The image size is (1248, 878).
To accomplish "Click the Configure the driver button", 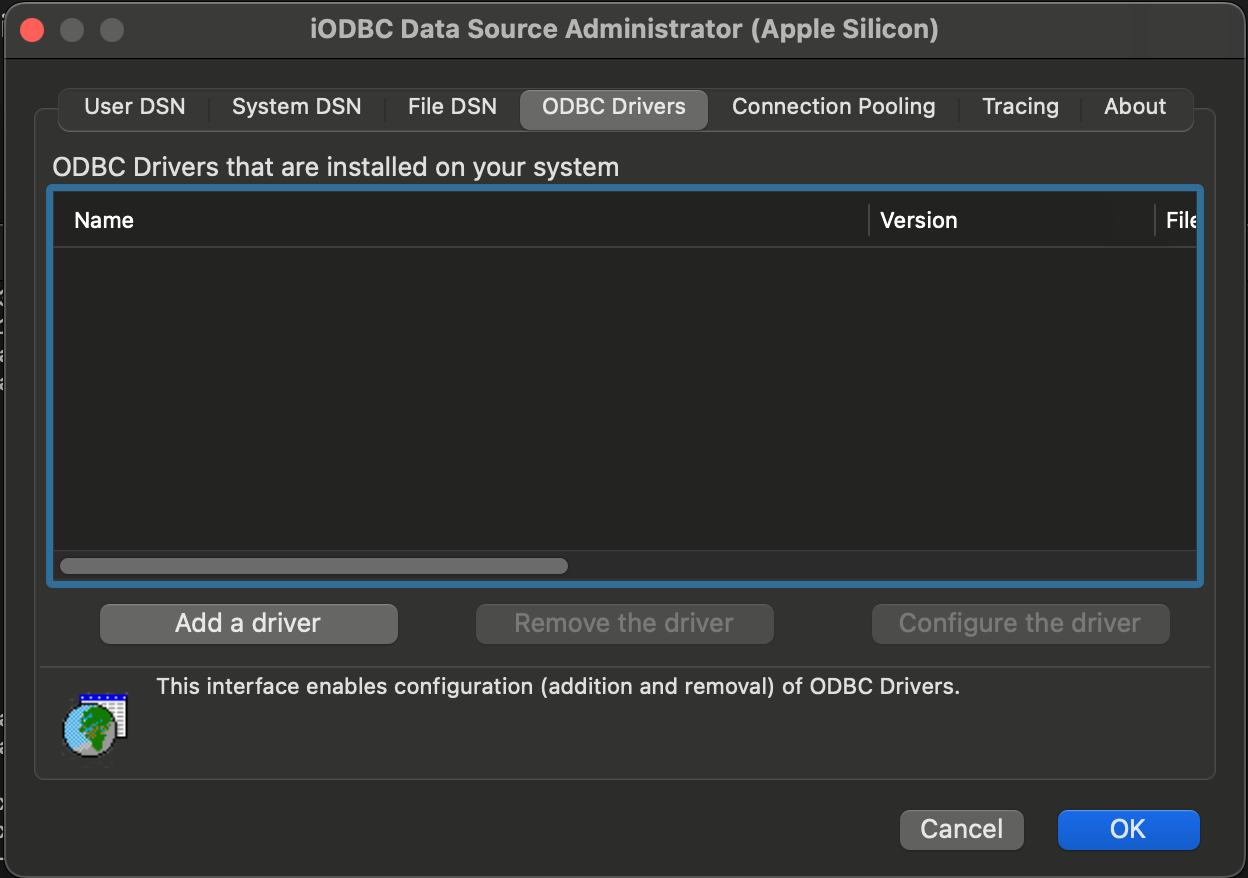I will (1020, 623).
